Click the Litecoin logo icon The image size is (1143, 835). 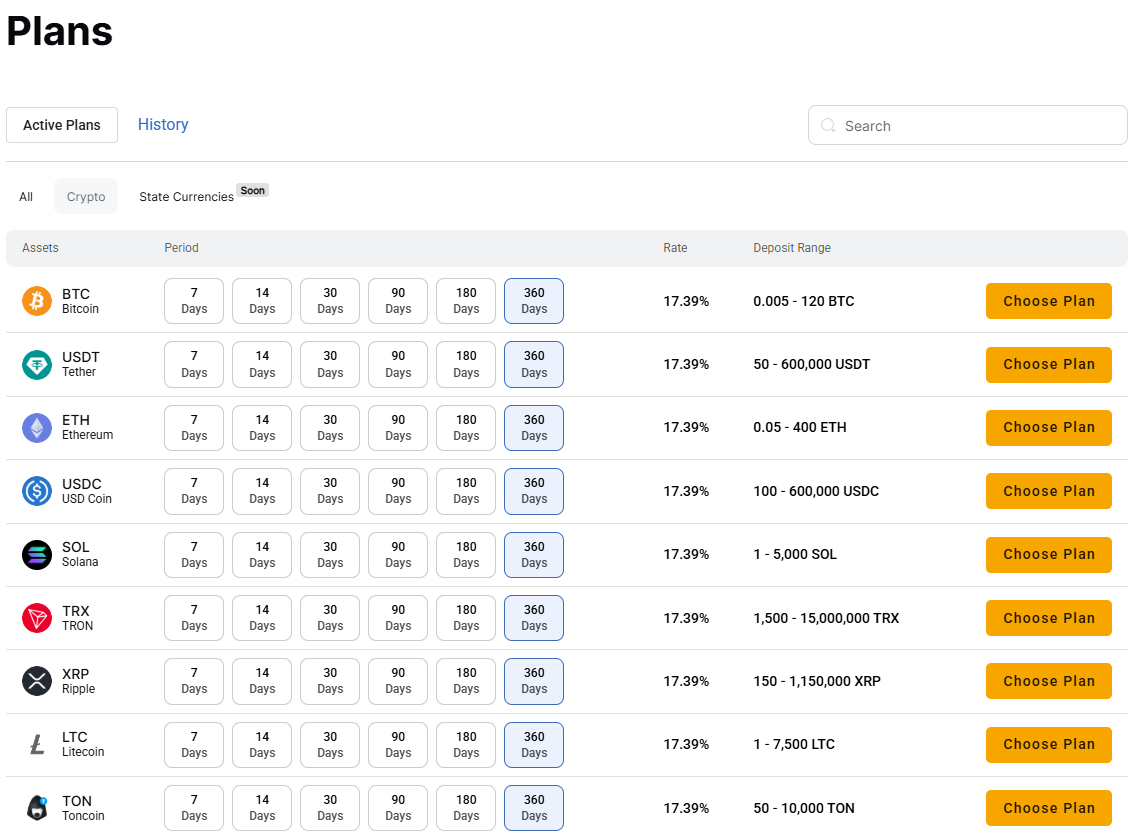pos(37,744)
